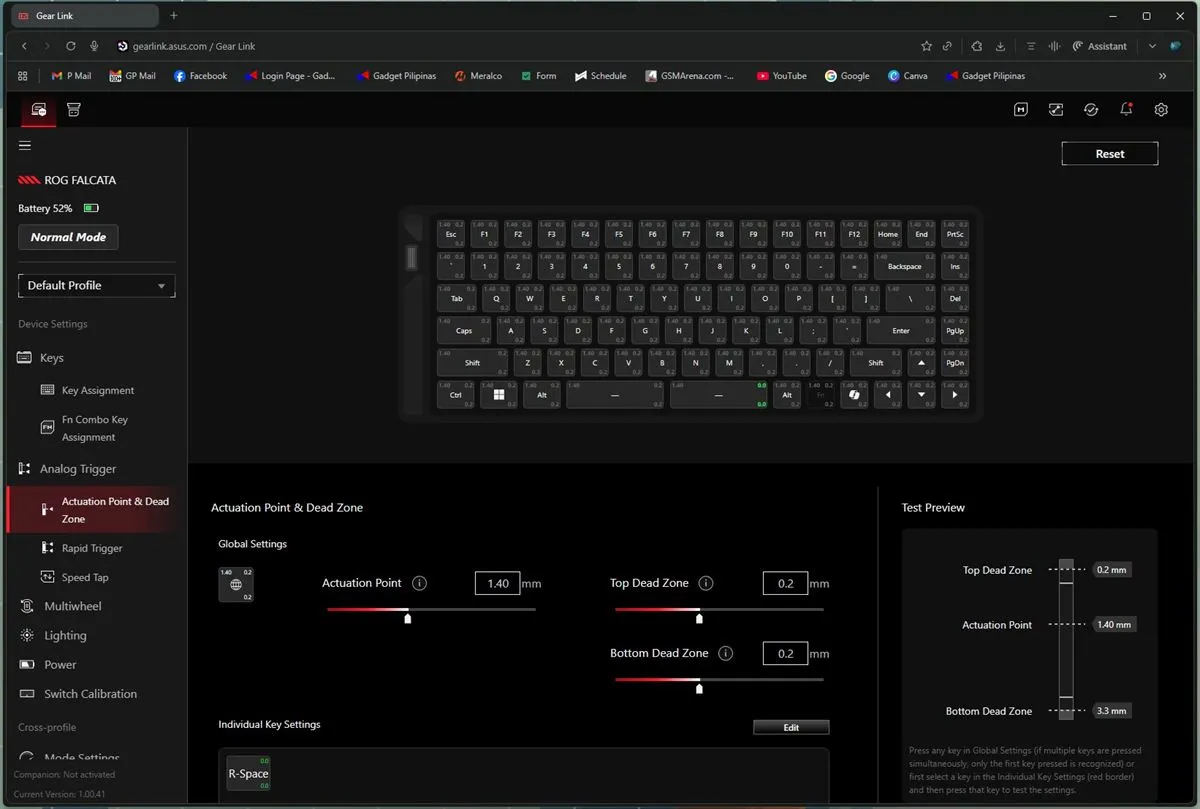
Task: Open the device tab icon in Gear Link
Action: pos(39,110)
